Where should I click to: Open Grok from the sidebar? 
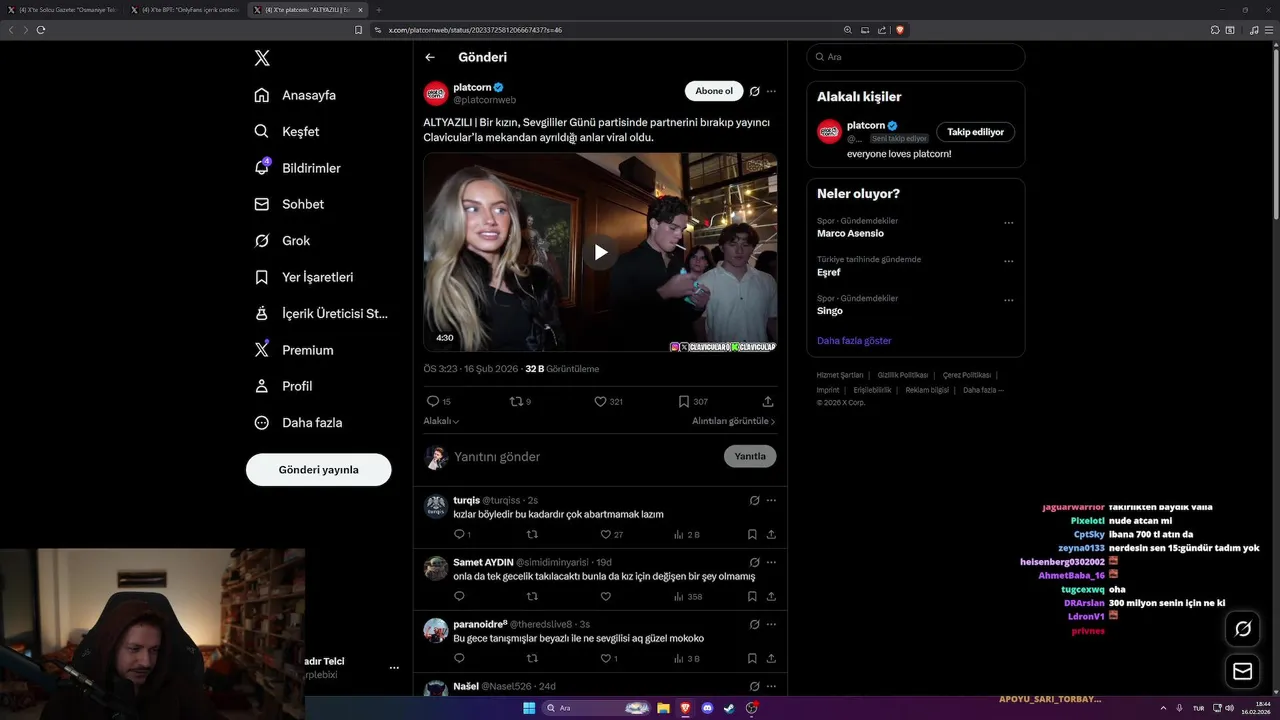point(282,241)
